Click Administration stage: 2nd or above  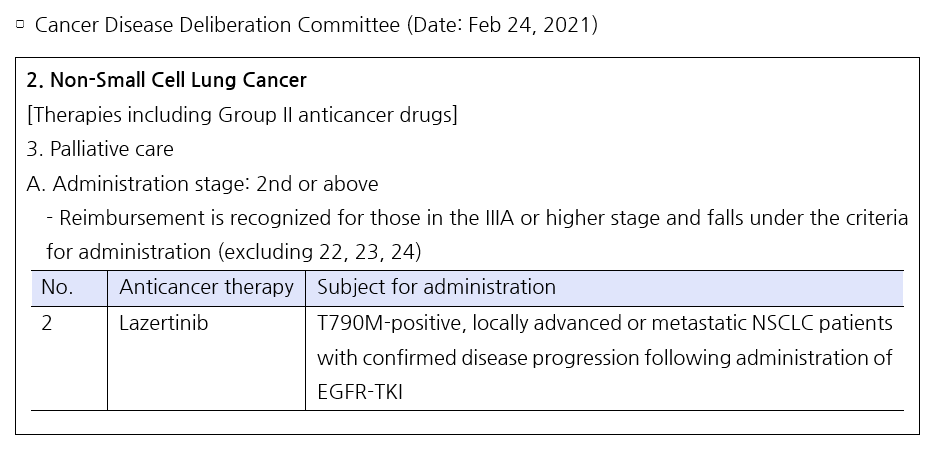pos(203,184)
